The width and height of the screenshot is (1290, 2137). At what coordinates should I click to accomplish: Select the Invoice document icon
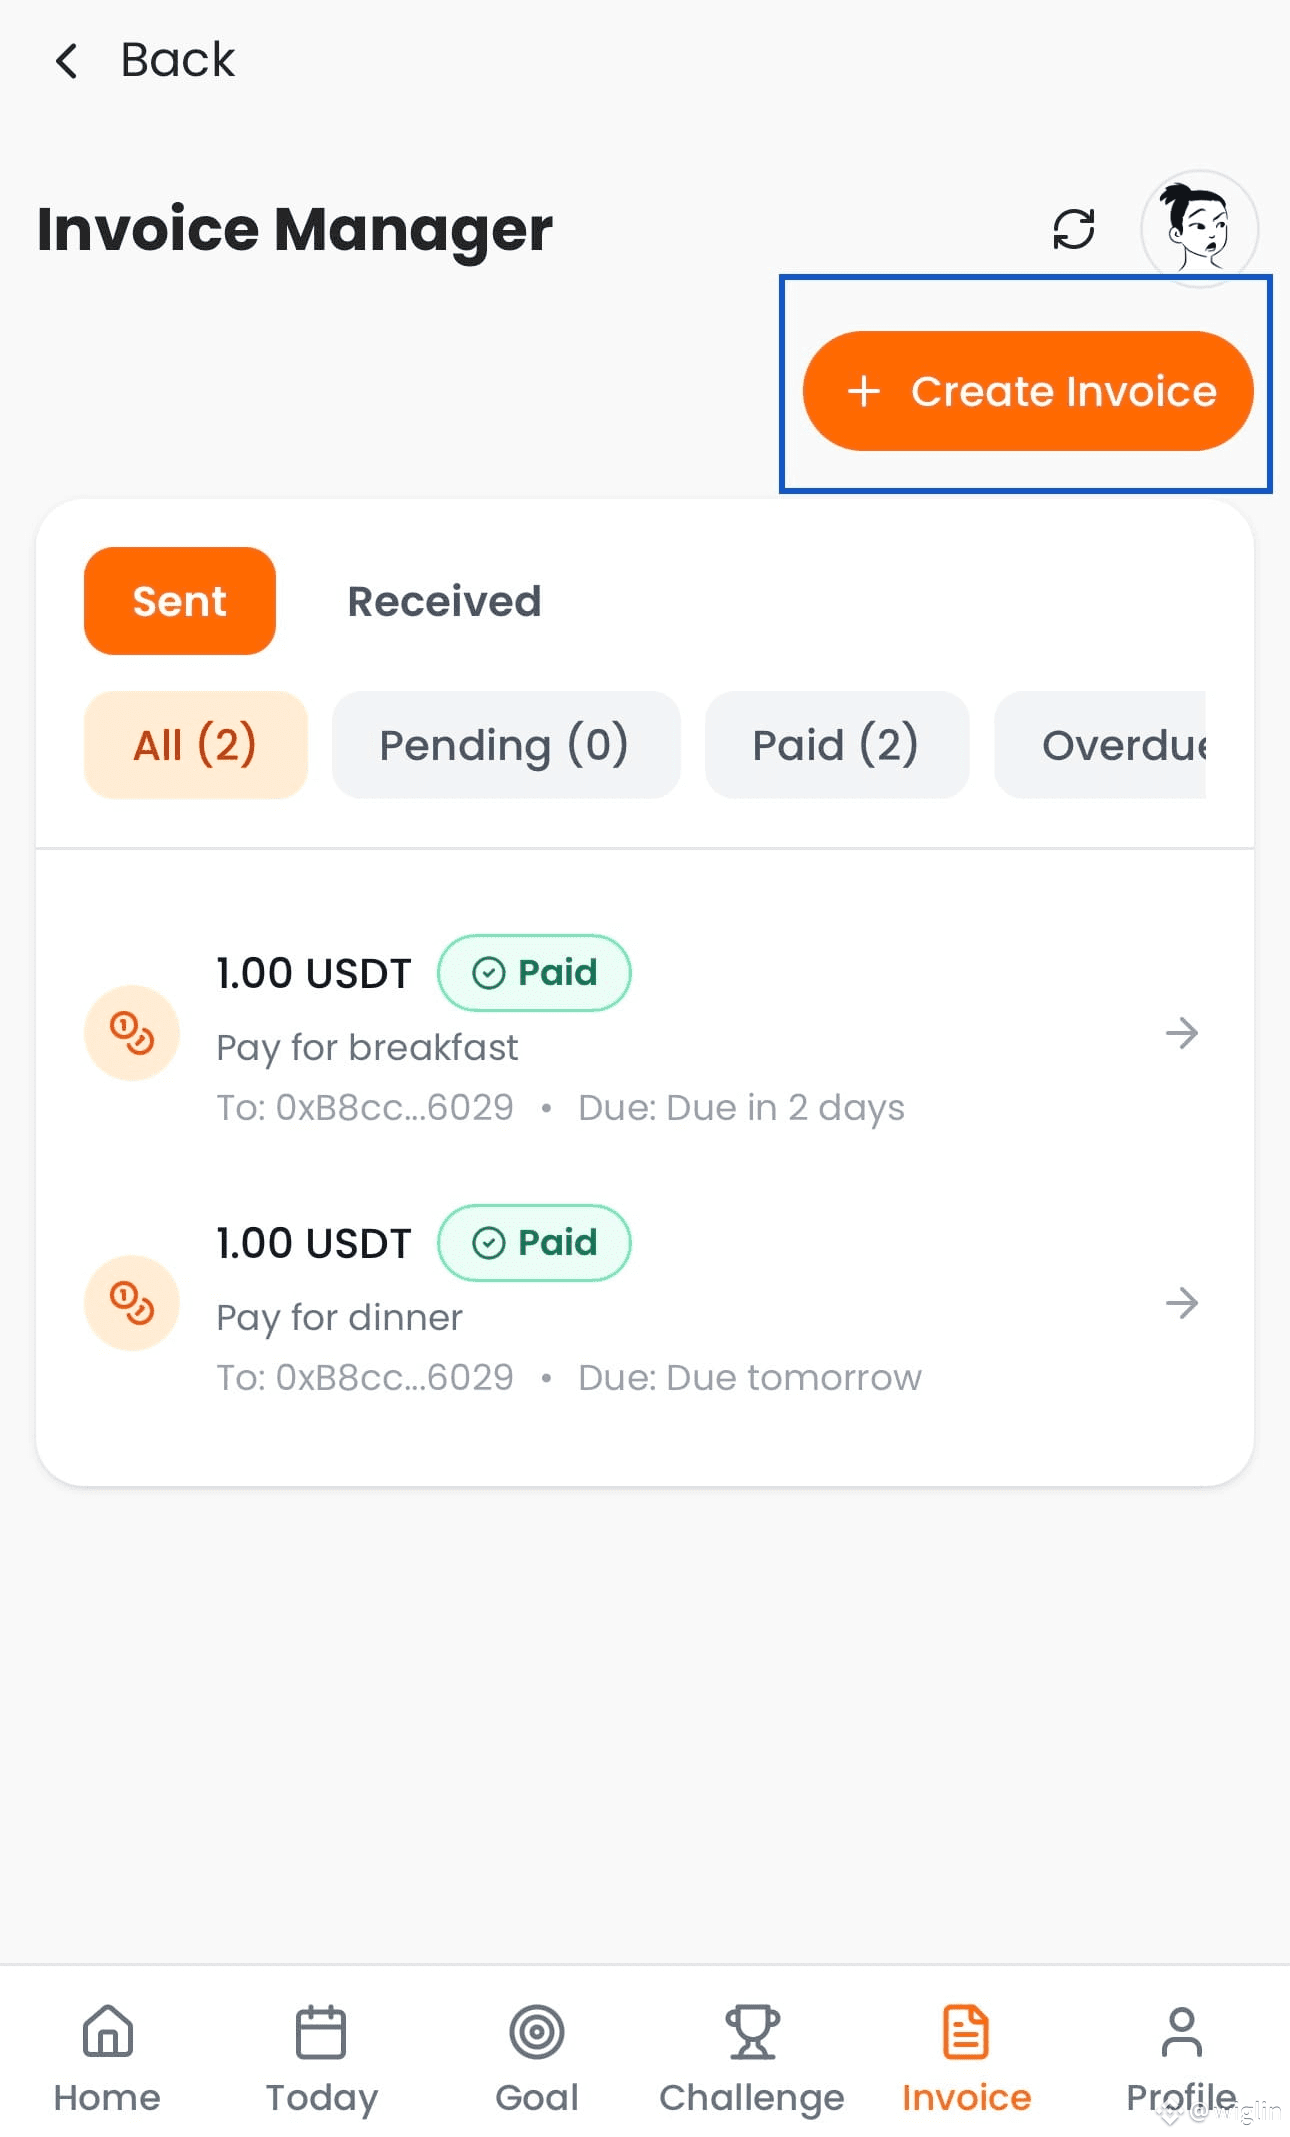tap(966, 2032)
